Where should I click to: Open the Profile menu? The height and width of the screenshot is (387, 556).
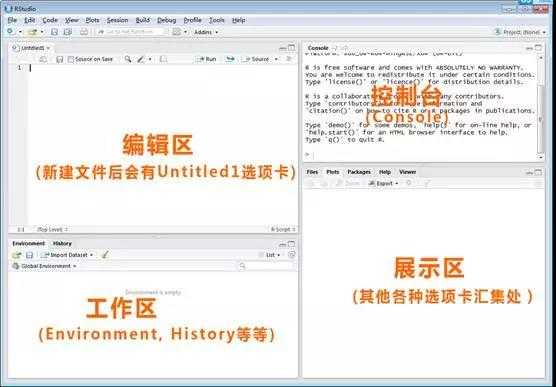coord(193,20)
